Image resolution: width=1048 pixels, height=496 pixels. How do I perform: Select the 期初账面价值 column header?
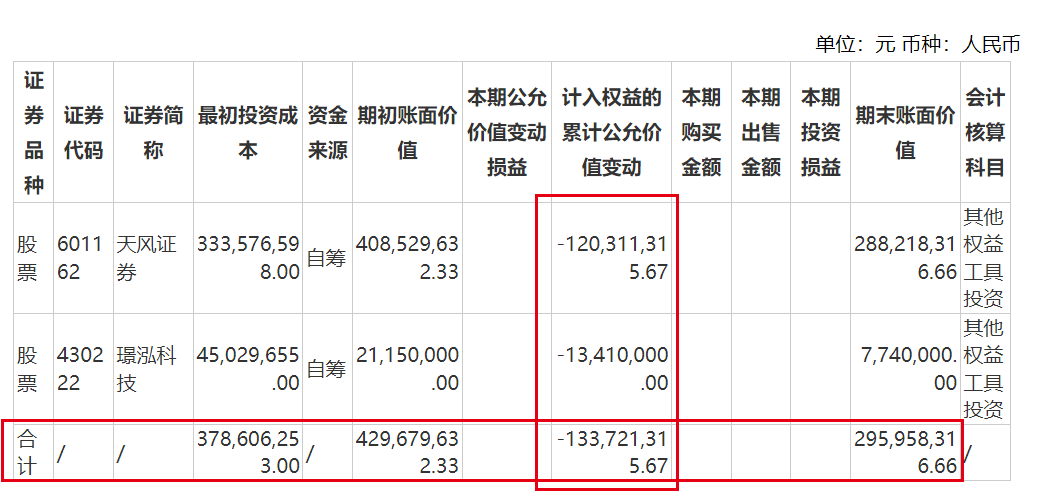[x=407, y=132]
